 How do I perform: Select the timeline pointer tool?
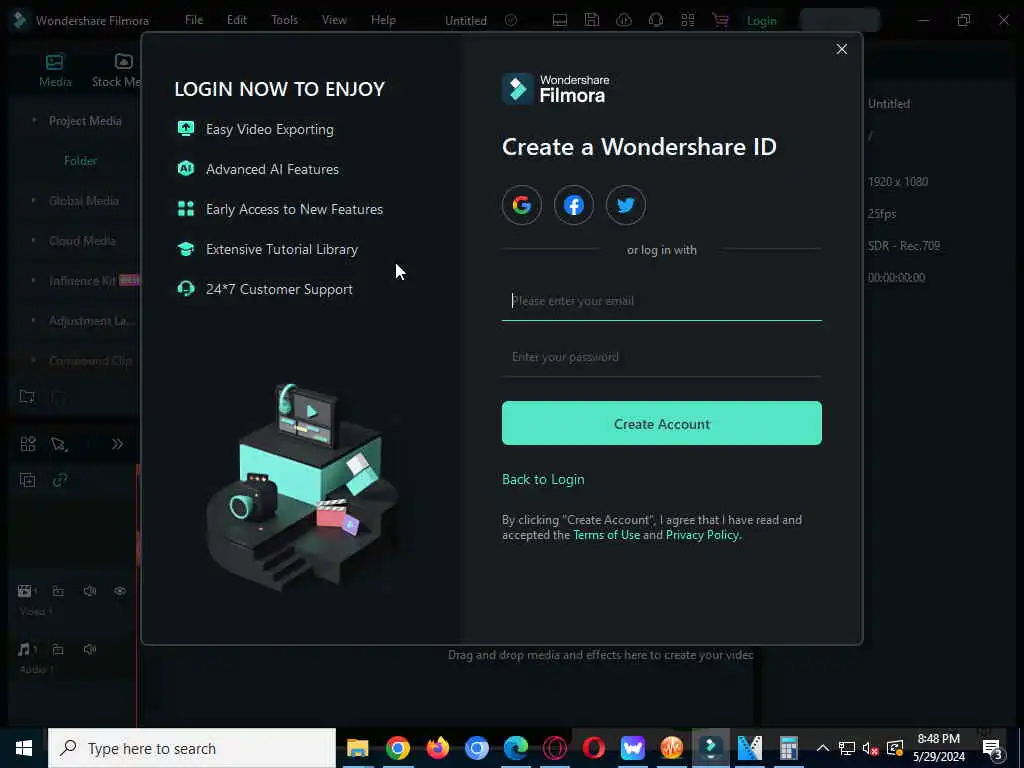coord(59,444)
